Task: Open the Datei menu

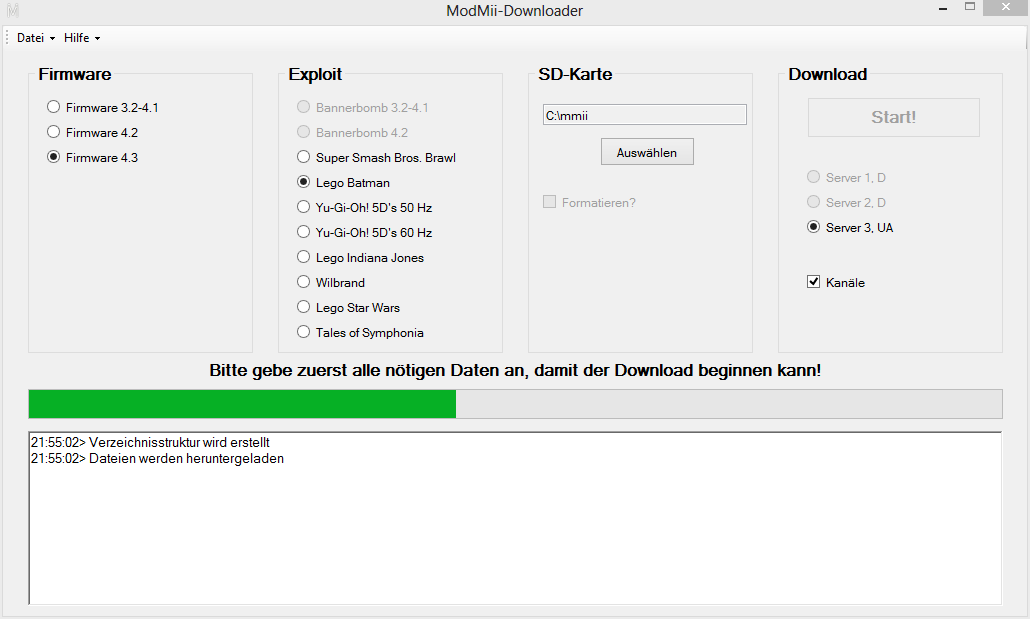Action: point(35,38)
